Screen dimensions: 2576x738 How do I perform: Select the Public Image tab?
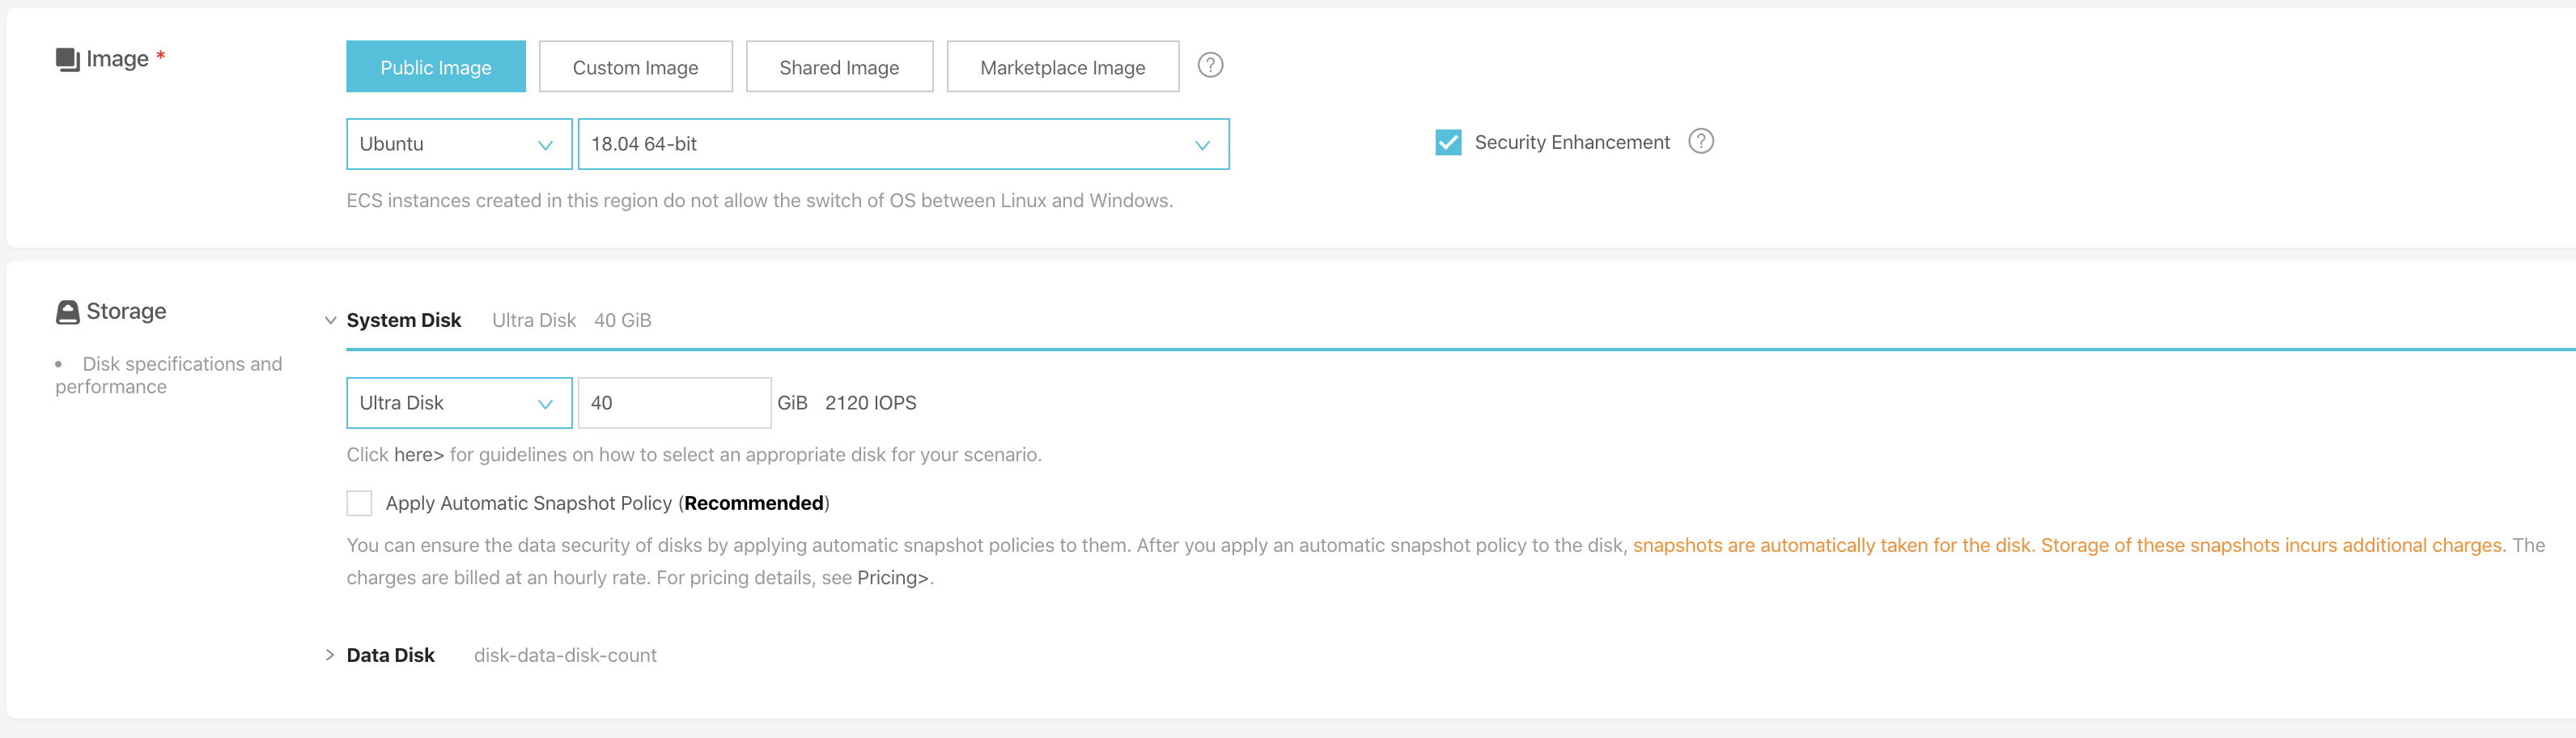435,67
